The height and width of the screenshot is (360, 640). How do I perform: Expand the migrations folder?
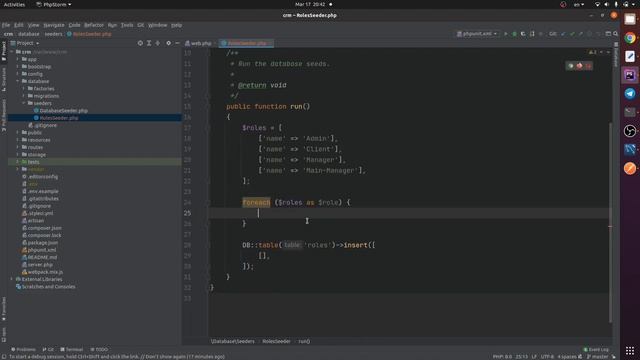[x=24, y=96]
